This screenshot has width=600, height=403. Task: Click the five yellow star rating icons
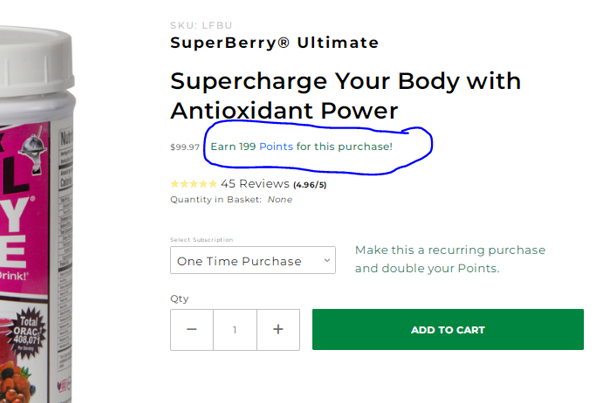click(194, 184)
